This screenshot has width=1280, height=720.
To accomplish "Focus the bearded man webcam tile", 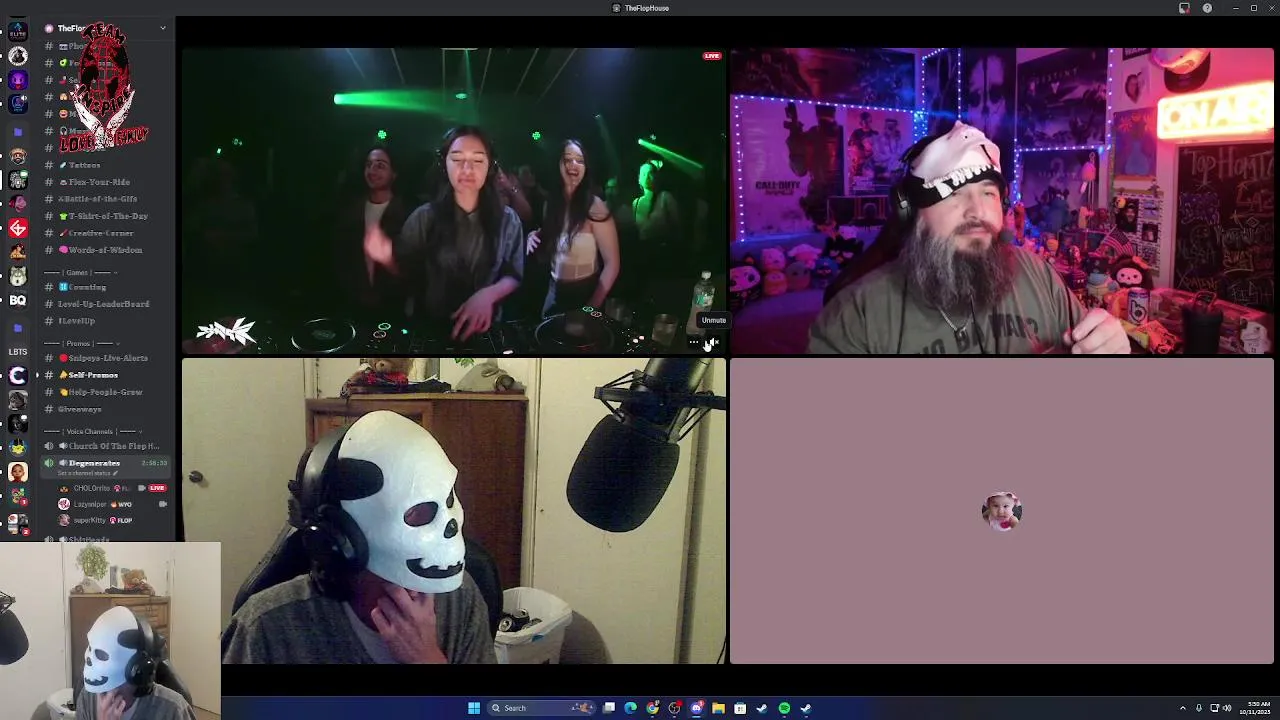I will pos(1001,201).
